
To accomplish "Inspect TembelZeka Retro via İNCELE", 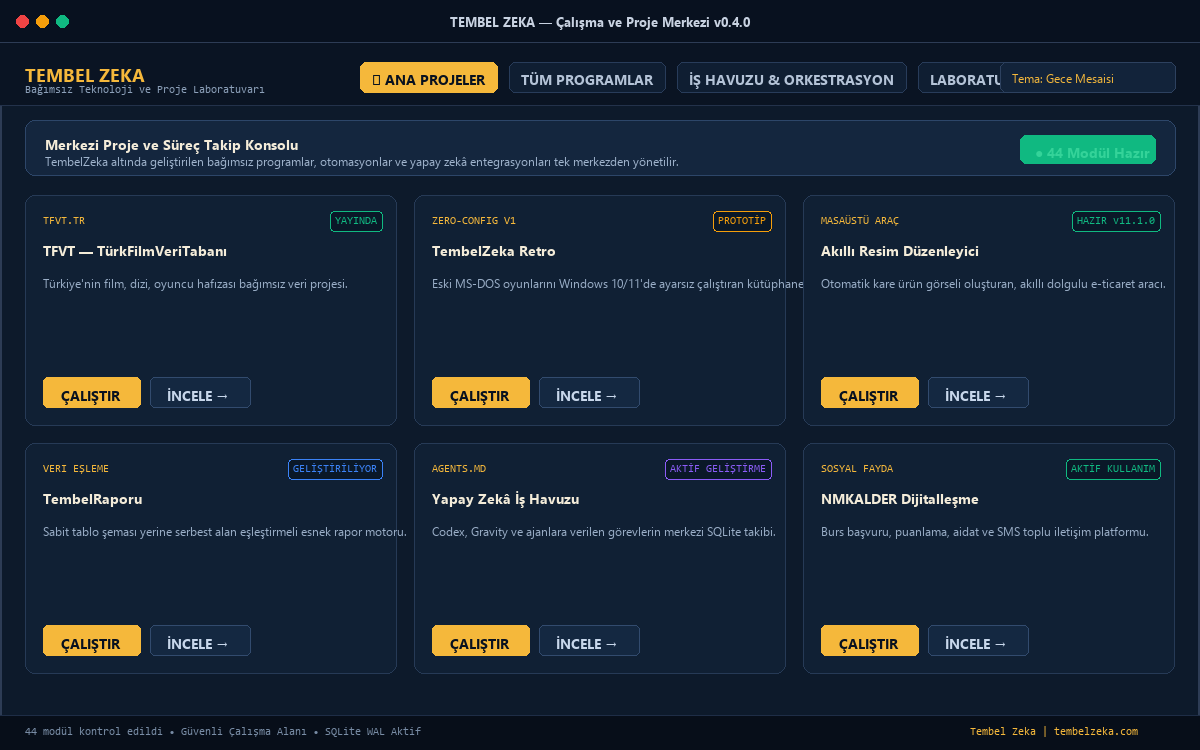I will 589,393.
